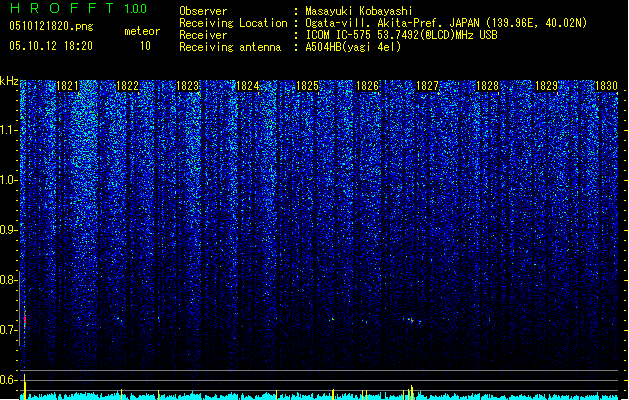Click the 1830 time marker

tap(607, 86)
